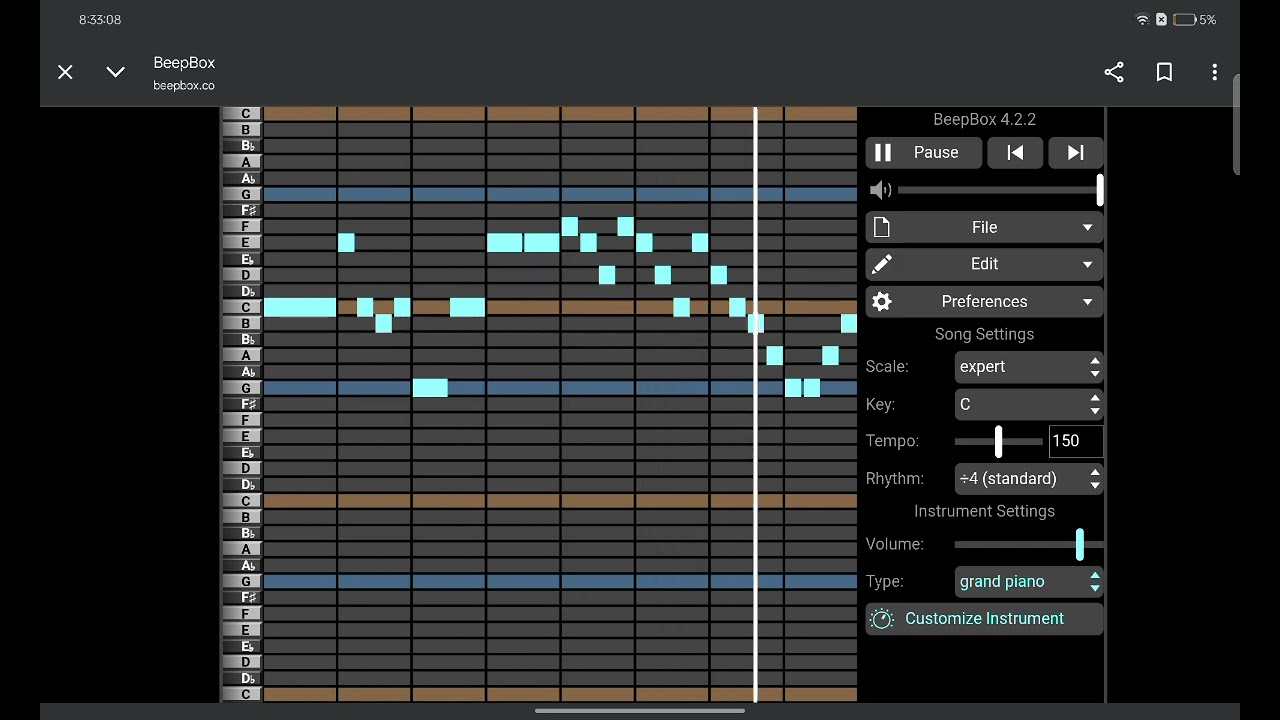
Task: Open browser three-dot overflow menu
Action: coord(1214,72)
